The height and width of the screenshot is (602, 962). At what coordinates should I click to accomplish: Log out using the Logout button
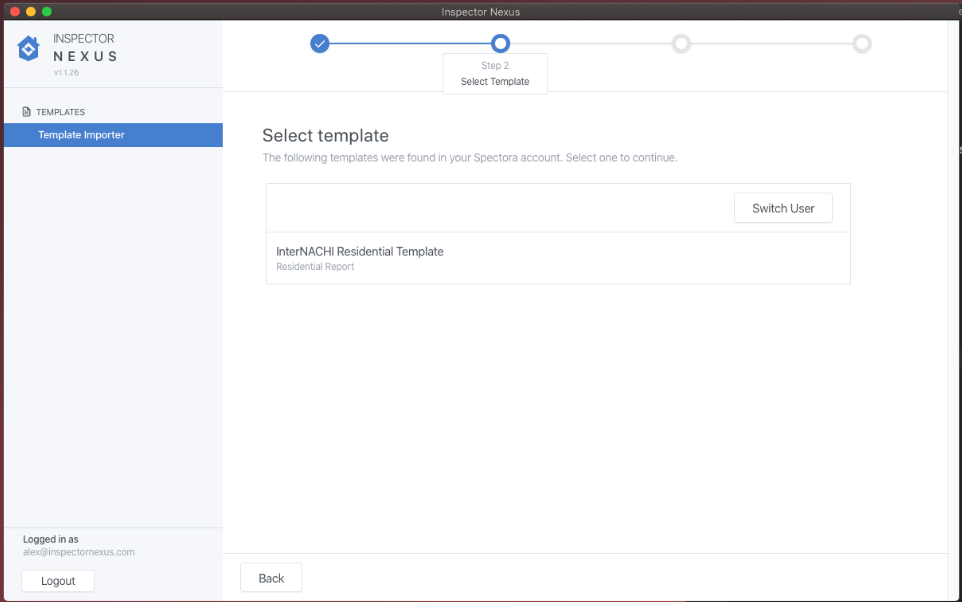pyautogui.click(x=58, y=581)
